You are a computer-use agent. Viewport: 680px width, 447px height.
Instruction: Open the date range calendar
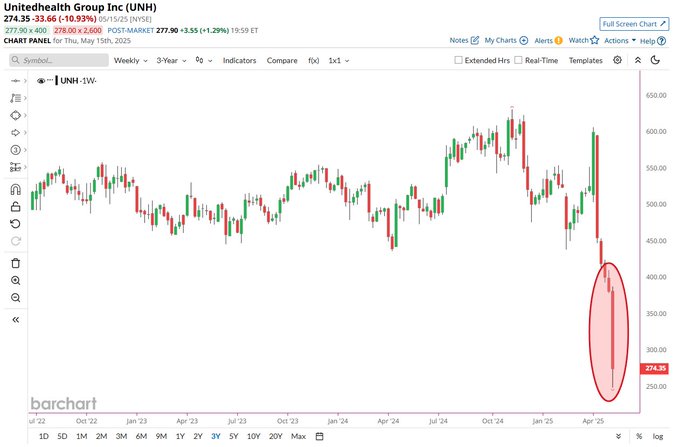pos(320,436)
